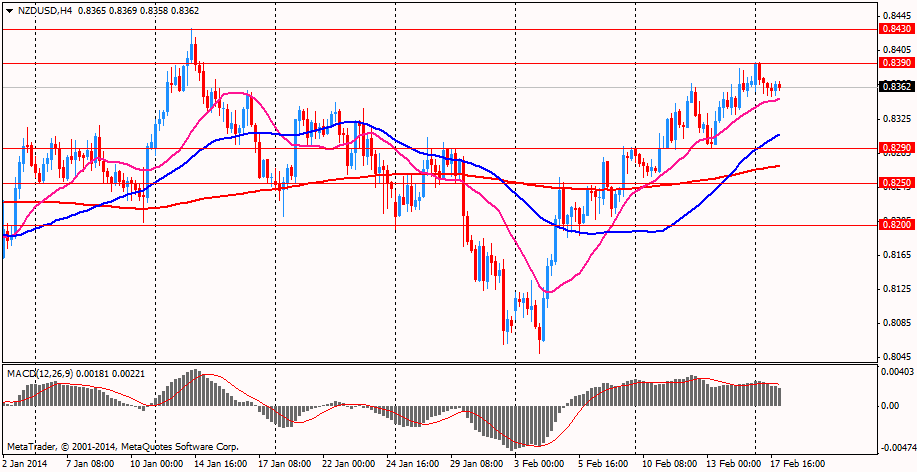
Task: Select the 0.8390 red price level tag
Action: click(x=894, y=63)
